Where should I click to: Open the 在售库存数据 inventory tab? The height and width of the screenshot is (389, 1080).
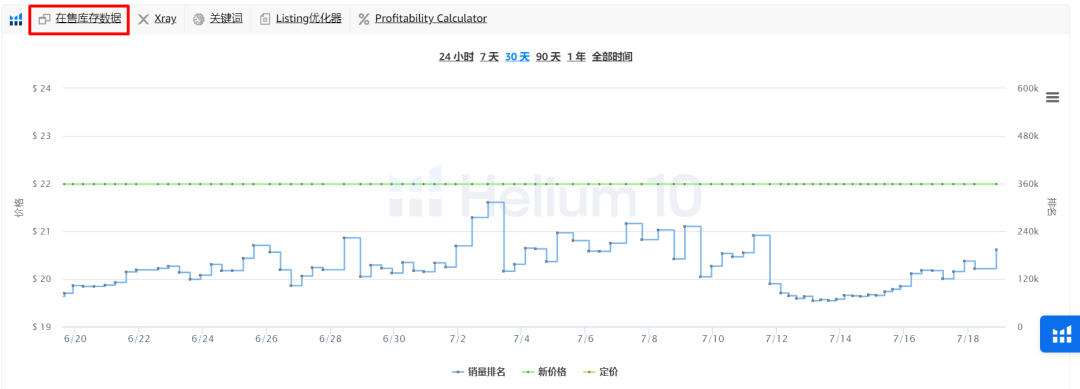point(80,19)
